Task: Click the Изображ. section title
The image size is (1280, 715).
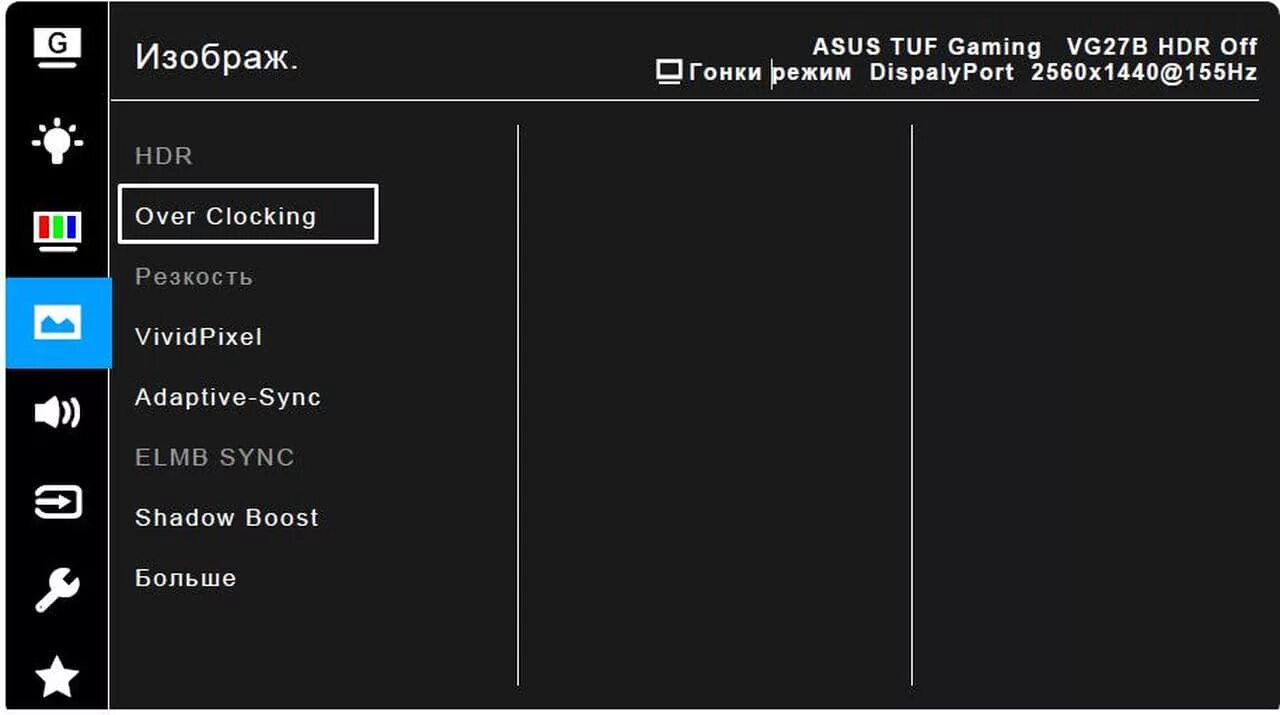Action: pos(217,58)
